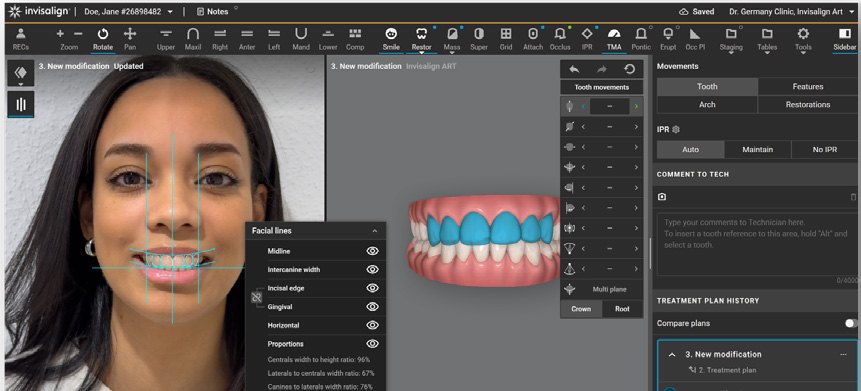861x391 pixels.
Task: Open IPR settings gear icon
Action: tap(676, 130)
